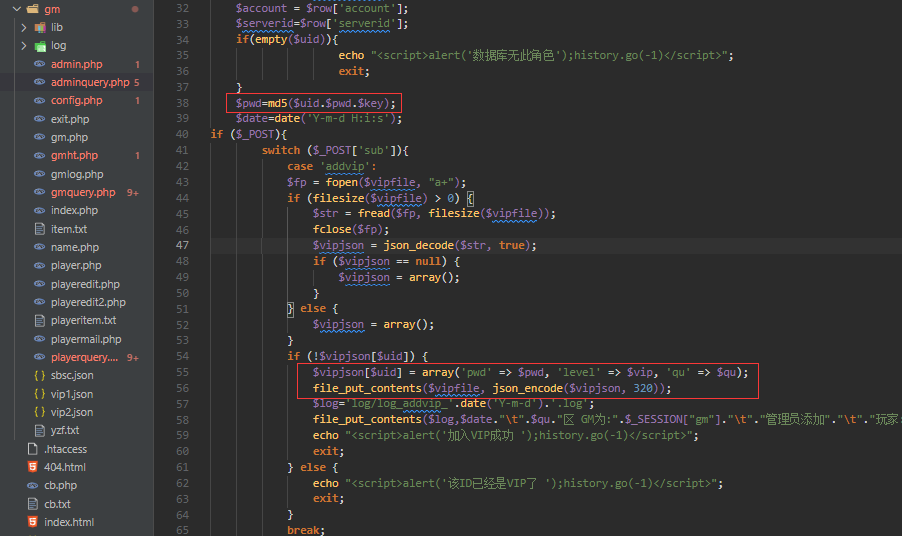Click the break statement on line 65

coord(306,530)
